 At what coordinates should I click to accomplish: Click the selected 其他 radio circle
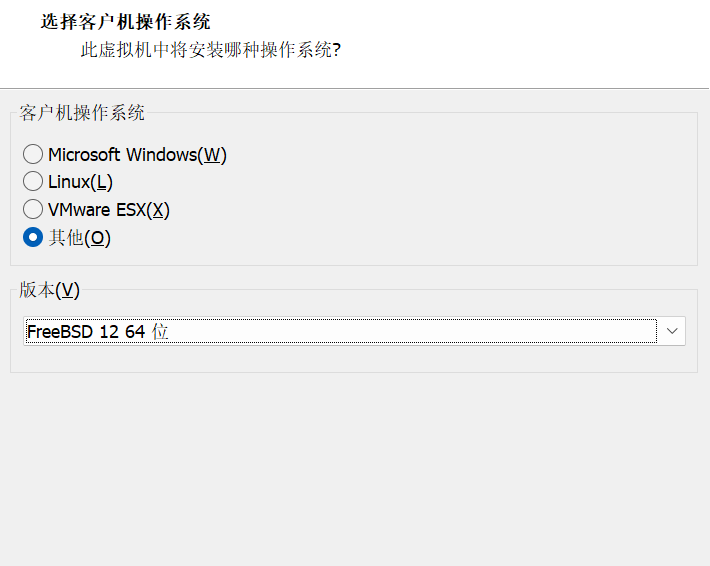[33, 238]
